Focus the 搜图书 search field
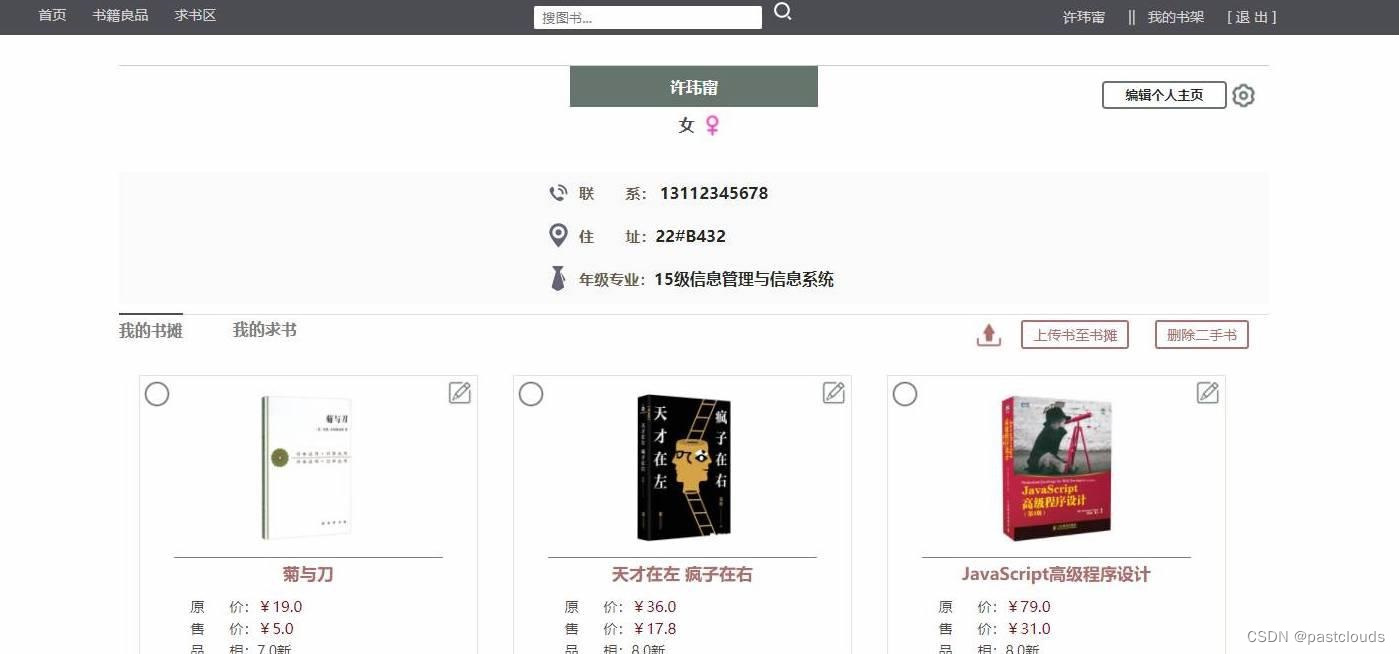Image resolution: width=1400 pixels, height=654 pixels. (x=648, y=17)
